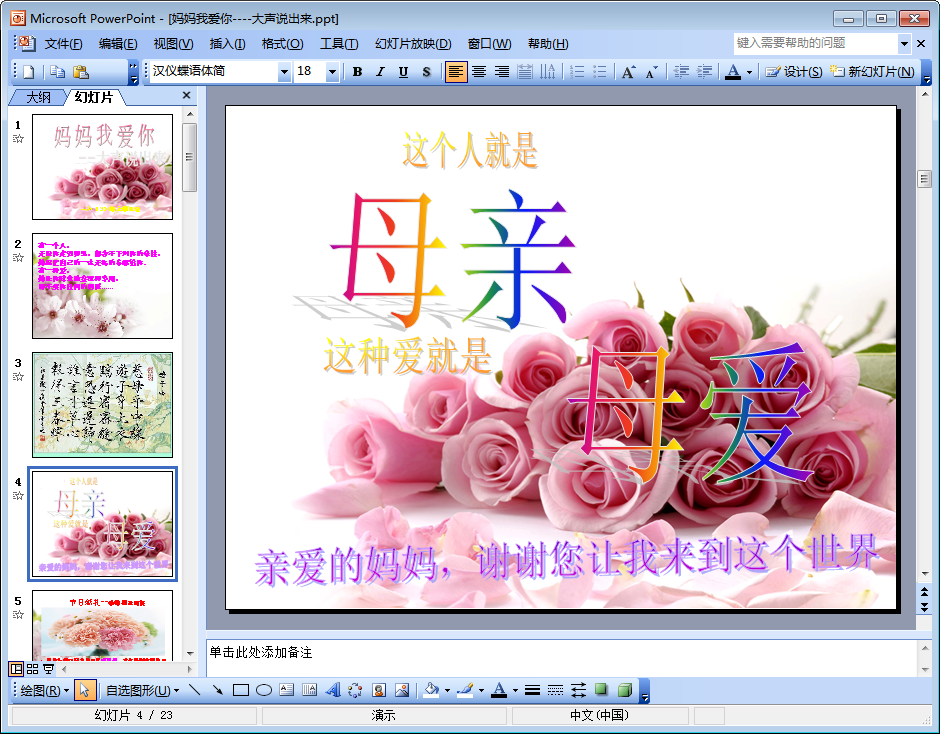Select slide 1 thumbnail 妈妈我爱你
Screen dimensions: 940x734
(103, 167)
